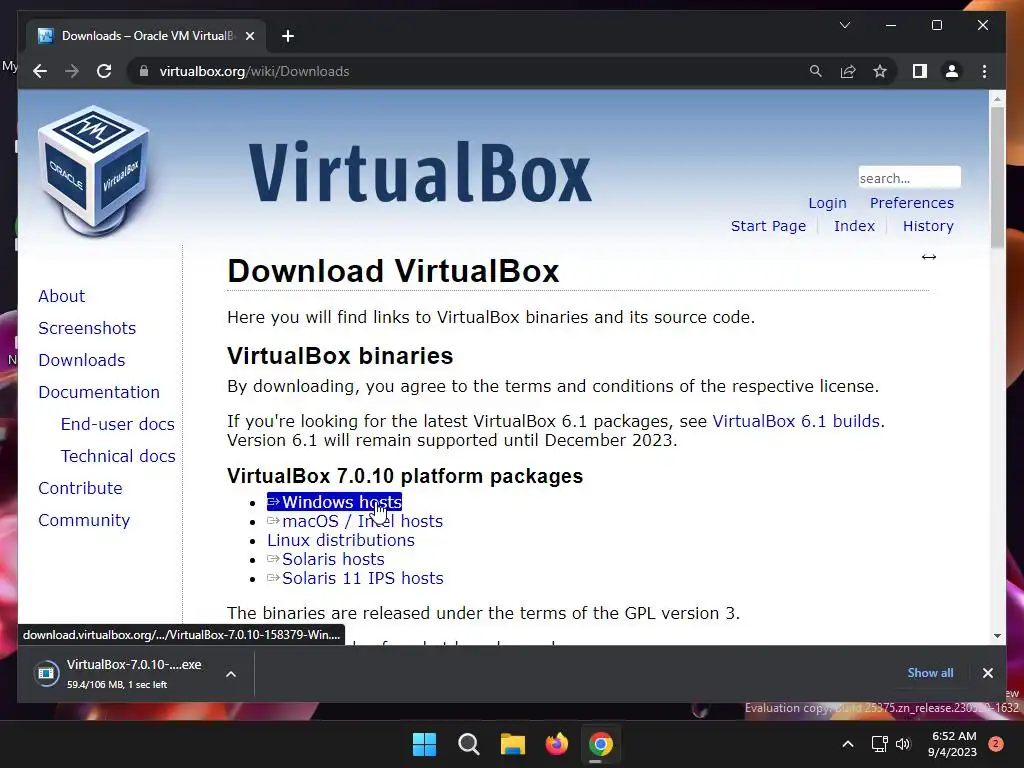Open the clock showing 6:52 AM
The width and height of the screenshot is (1024, 768).
[953, 744]
